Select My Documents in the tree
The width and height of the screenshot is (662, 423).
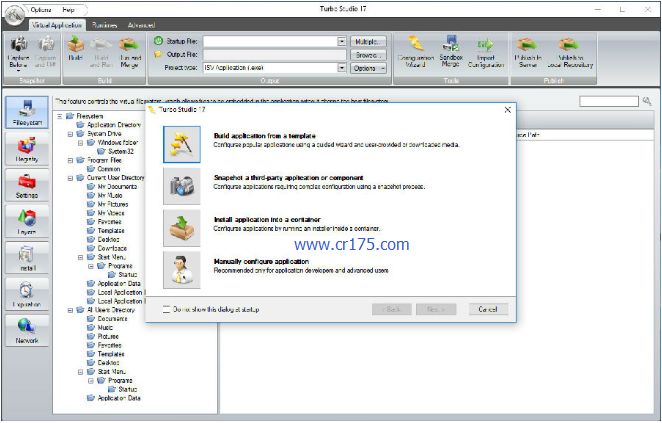(117, 187)
